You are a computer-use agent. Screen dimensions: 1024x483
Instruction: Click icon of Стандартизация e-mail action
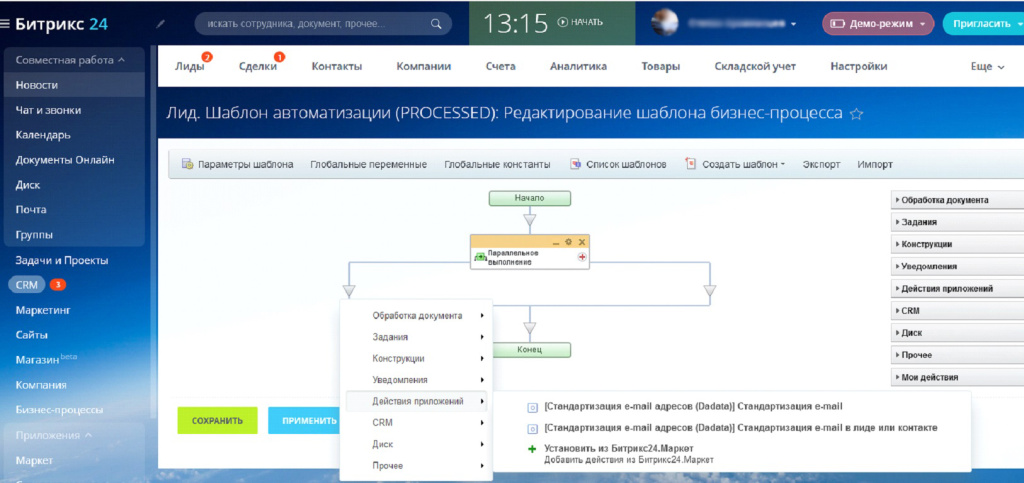tap(532, 407)
